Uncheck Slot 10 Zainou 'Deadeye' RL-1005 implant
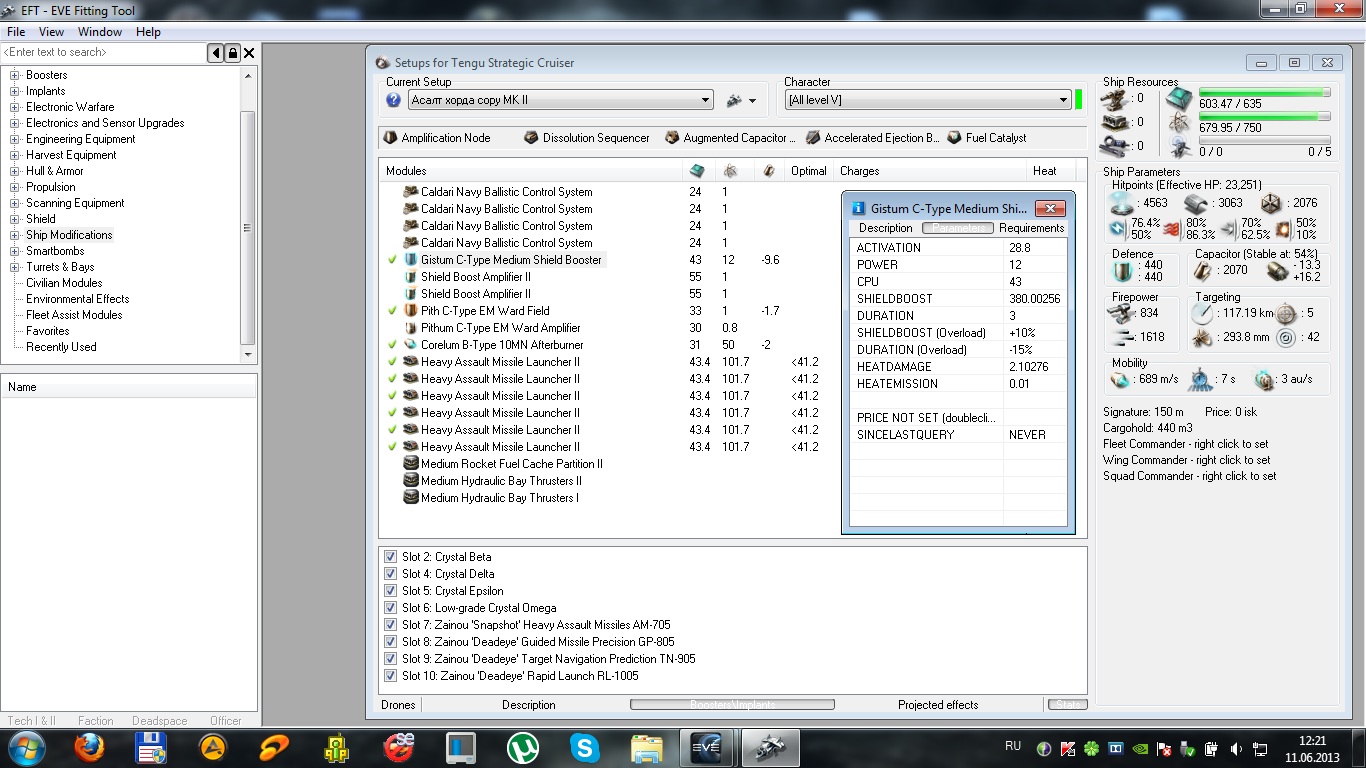1366x768 pixels. [x=391, y=676]
